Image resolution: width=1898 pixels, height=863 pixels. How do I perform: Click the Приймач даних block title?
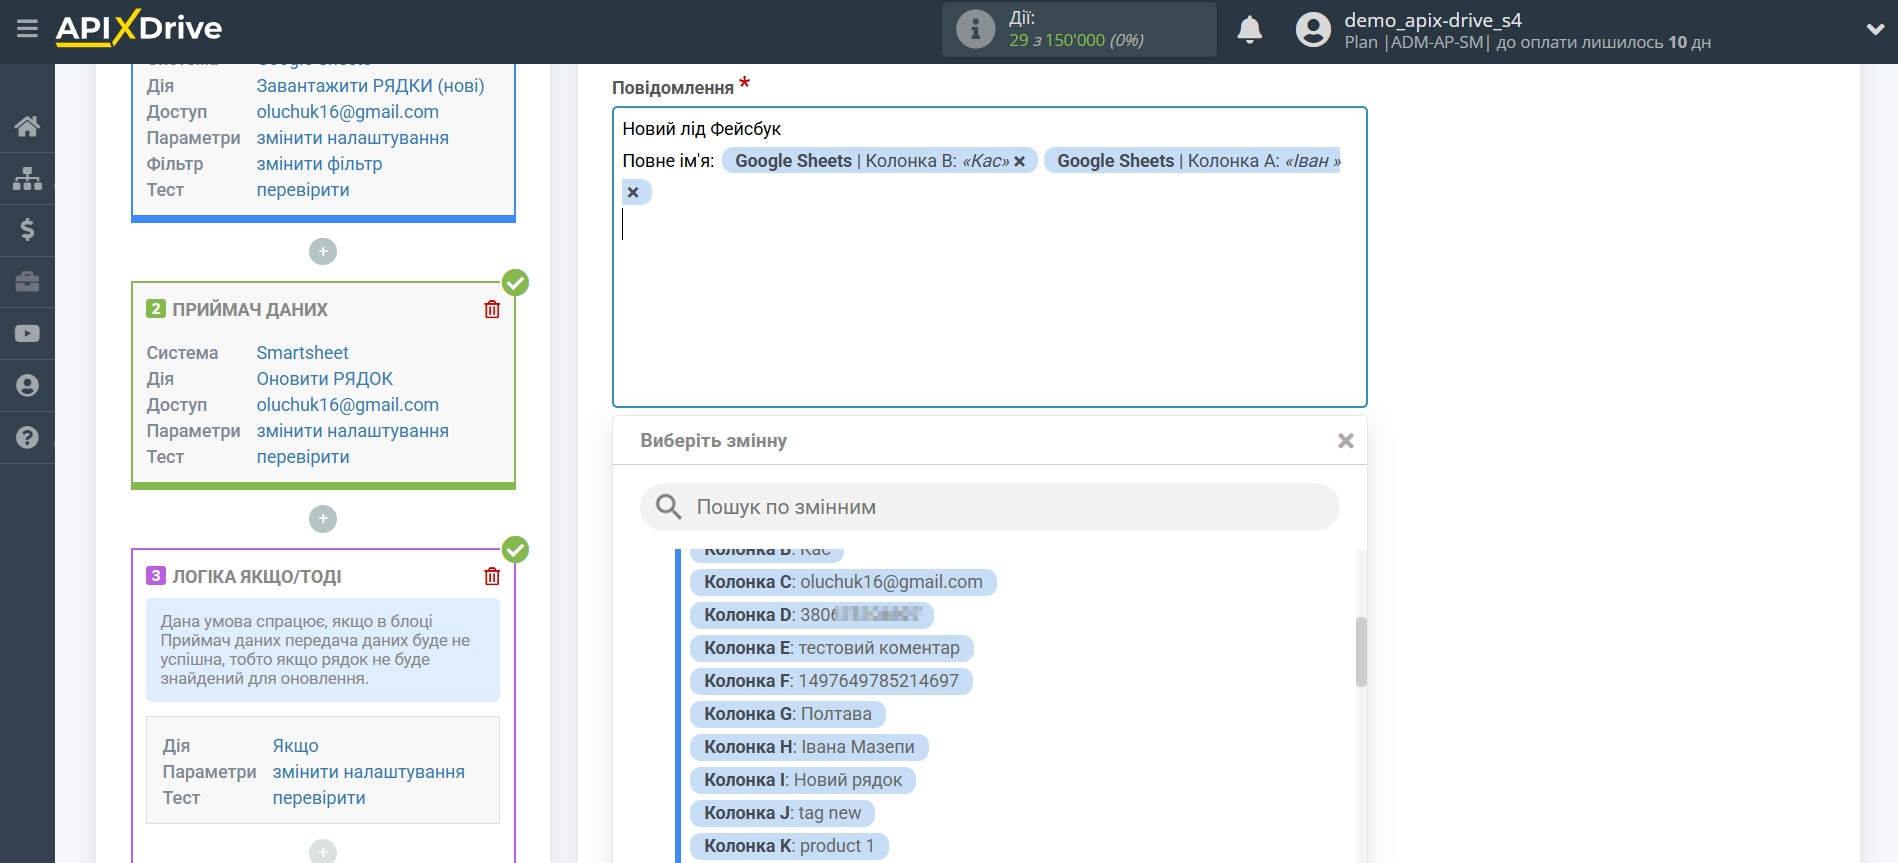click(x=250, y=310)
